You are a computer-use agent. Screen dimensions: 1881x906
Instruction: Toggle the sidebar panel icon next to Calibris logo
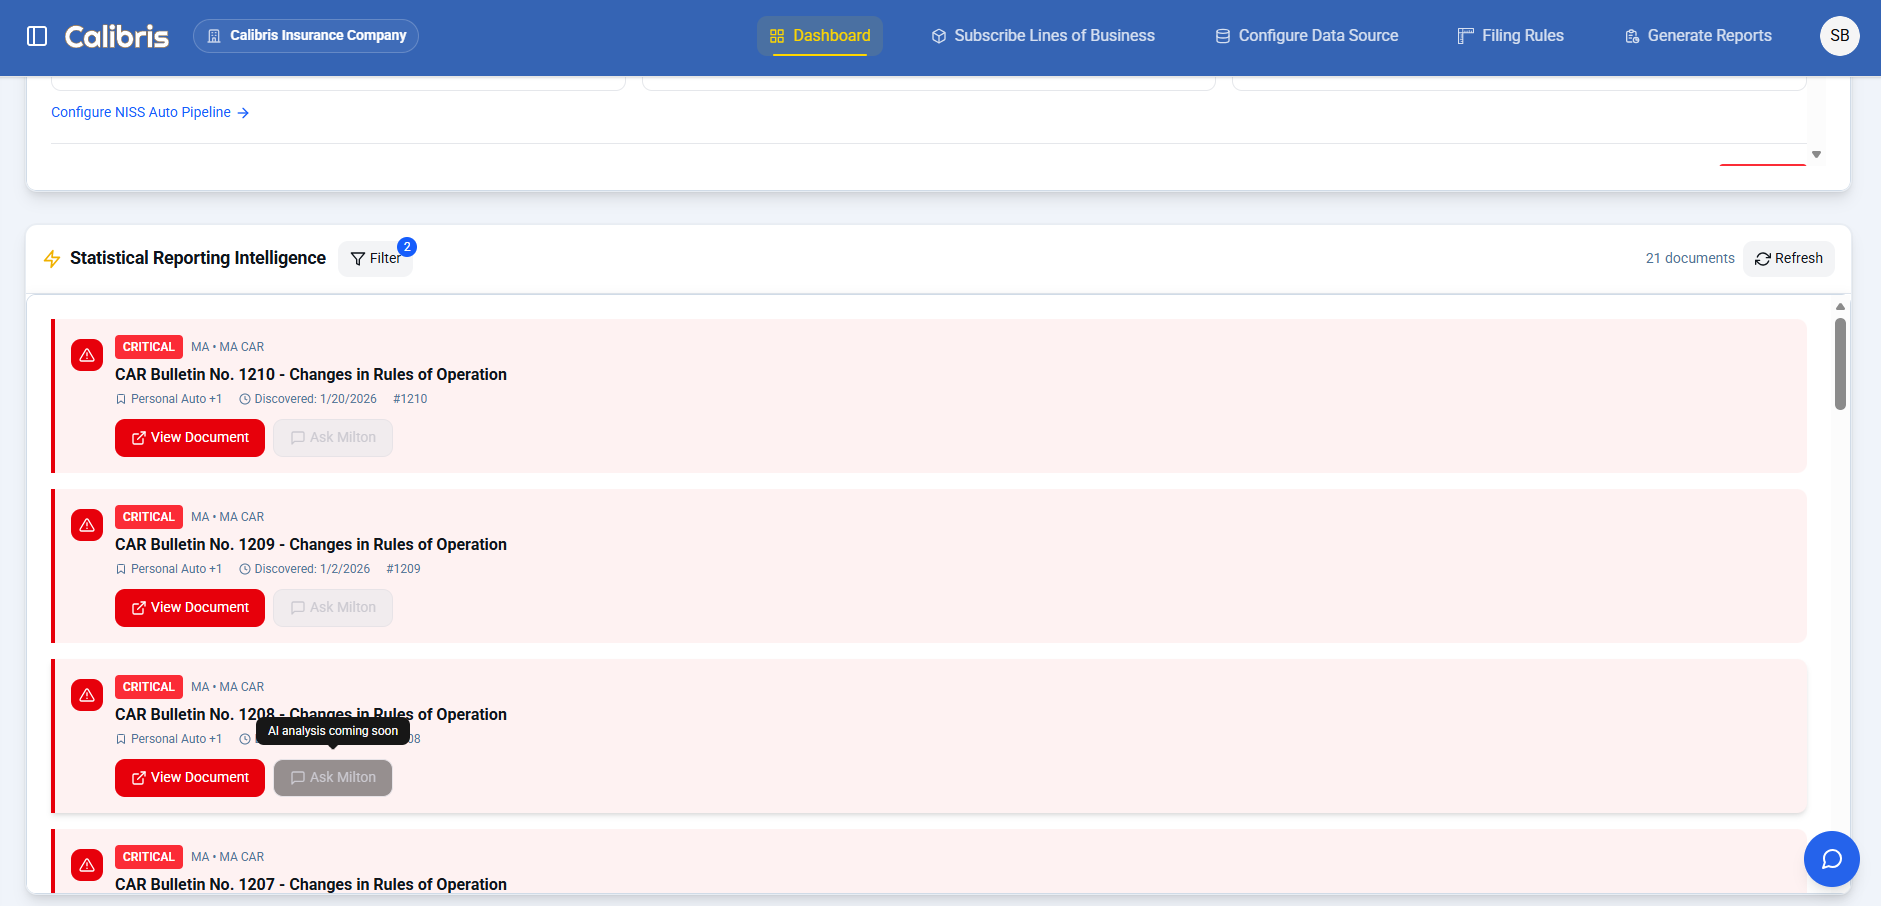point(37,35)
